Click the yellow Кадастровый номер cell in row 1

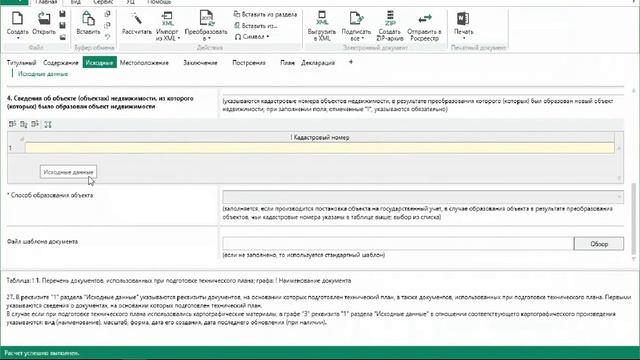[x=320, y=148]
